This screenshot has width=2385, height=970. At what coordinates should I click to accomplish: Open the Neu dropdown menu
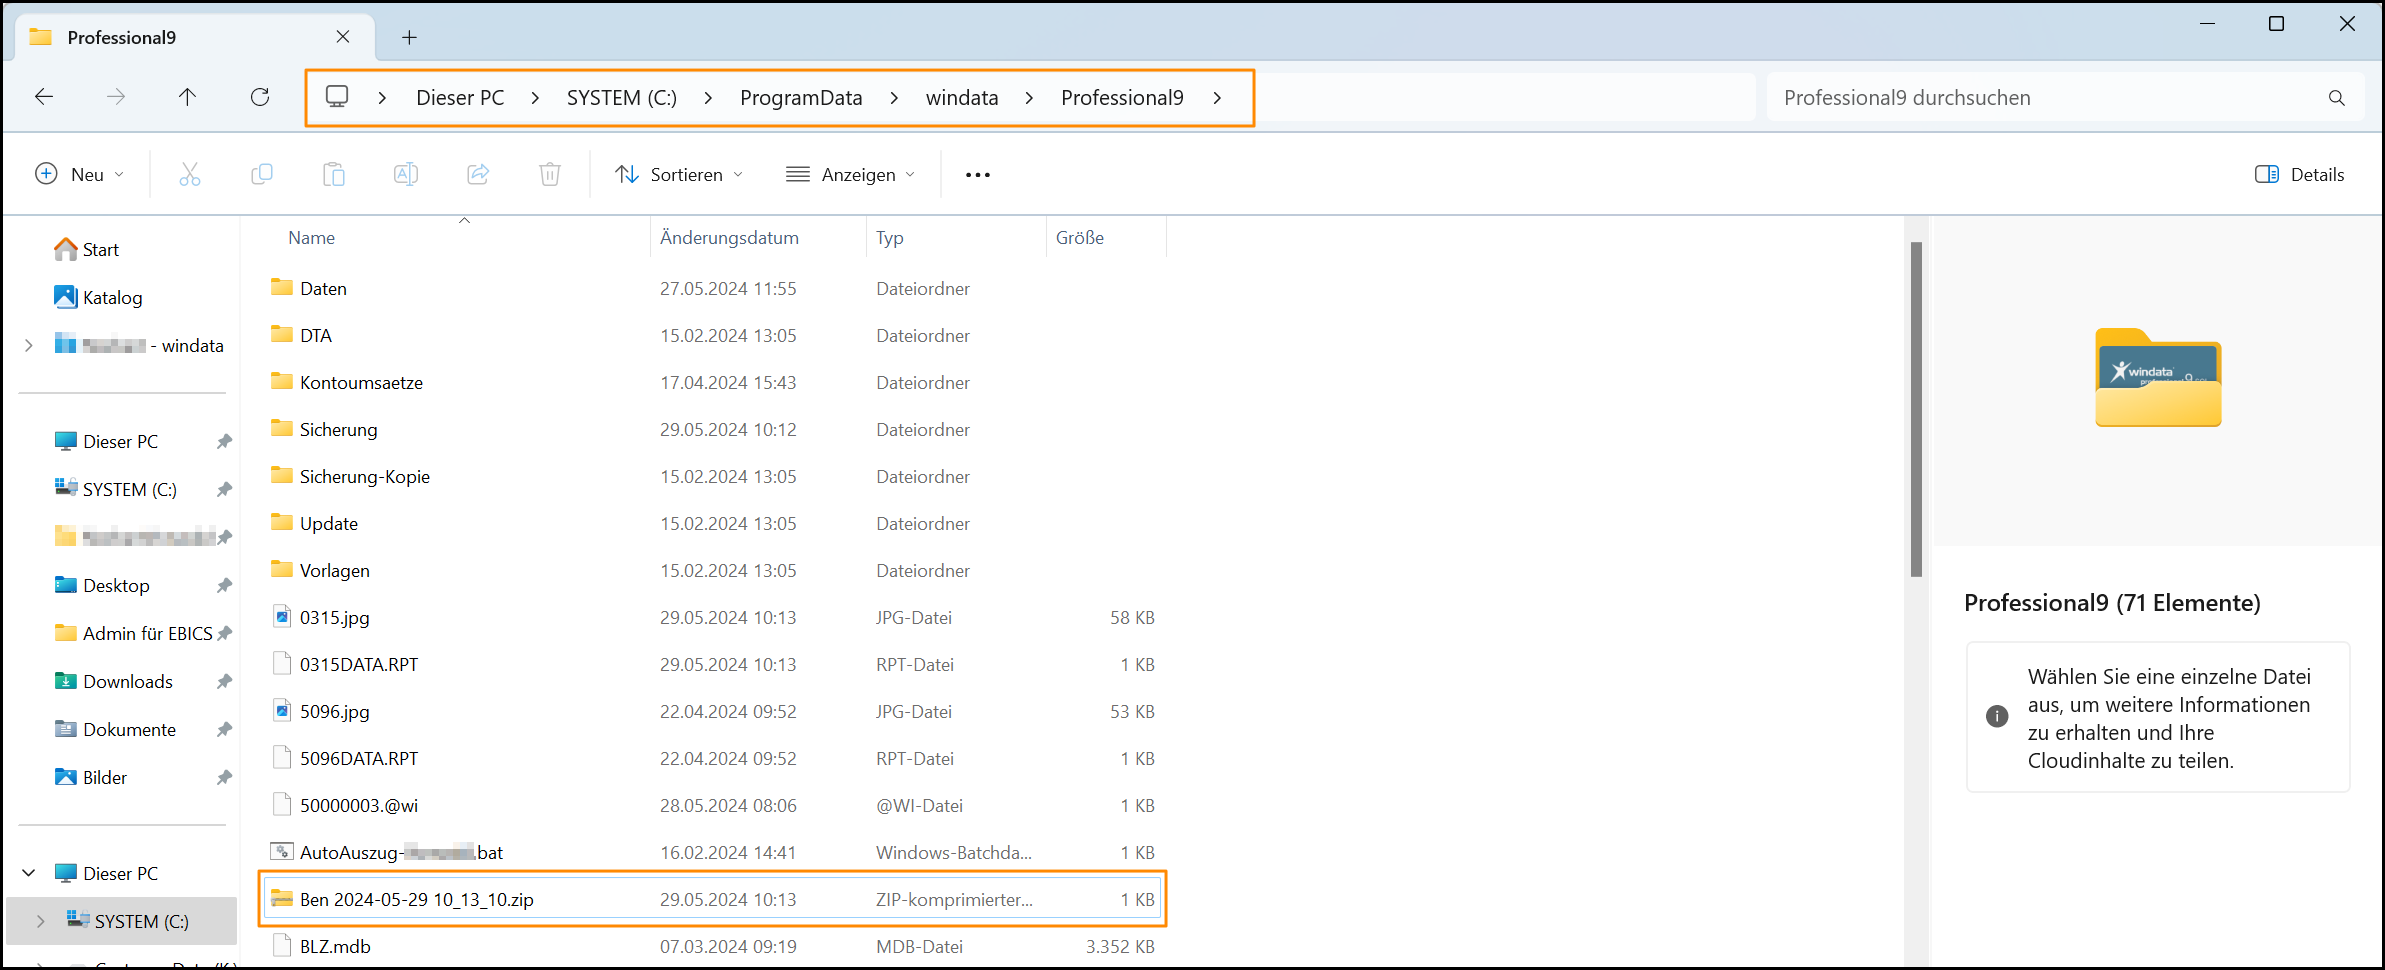(80, 175)
